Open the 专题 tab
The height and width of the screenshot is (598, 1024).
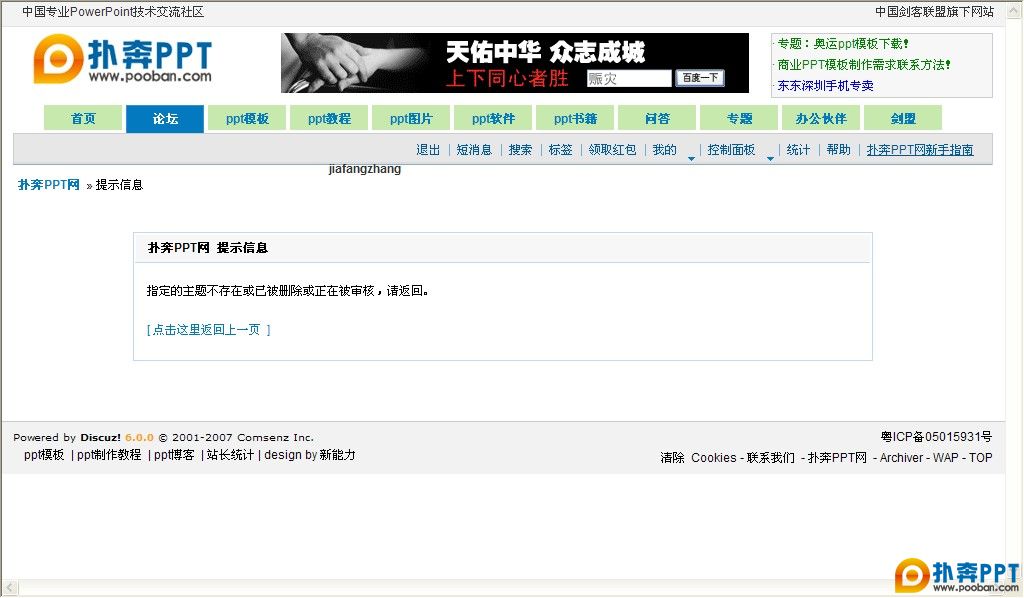[739, 118]
